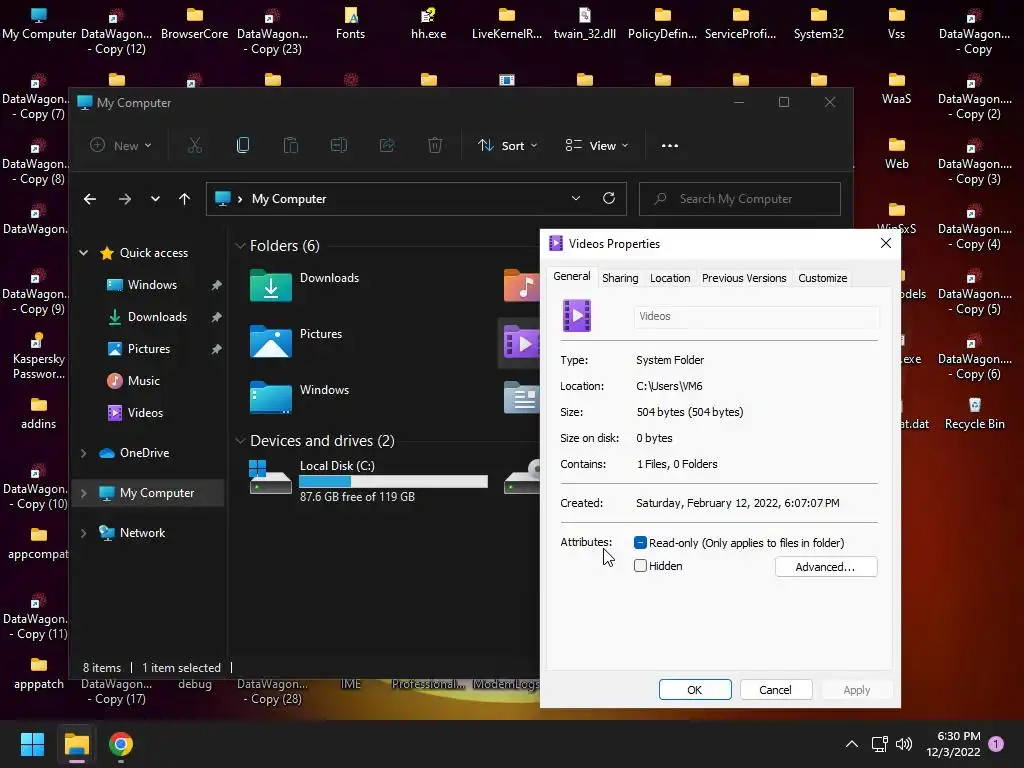This screenshot has height=768, width=1024.
Task: Open the See more ellipsis menu
Action: pyautogui.click(x=669, y=145)
